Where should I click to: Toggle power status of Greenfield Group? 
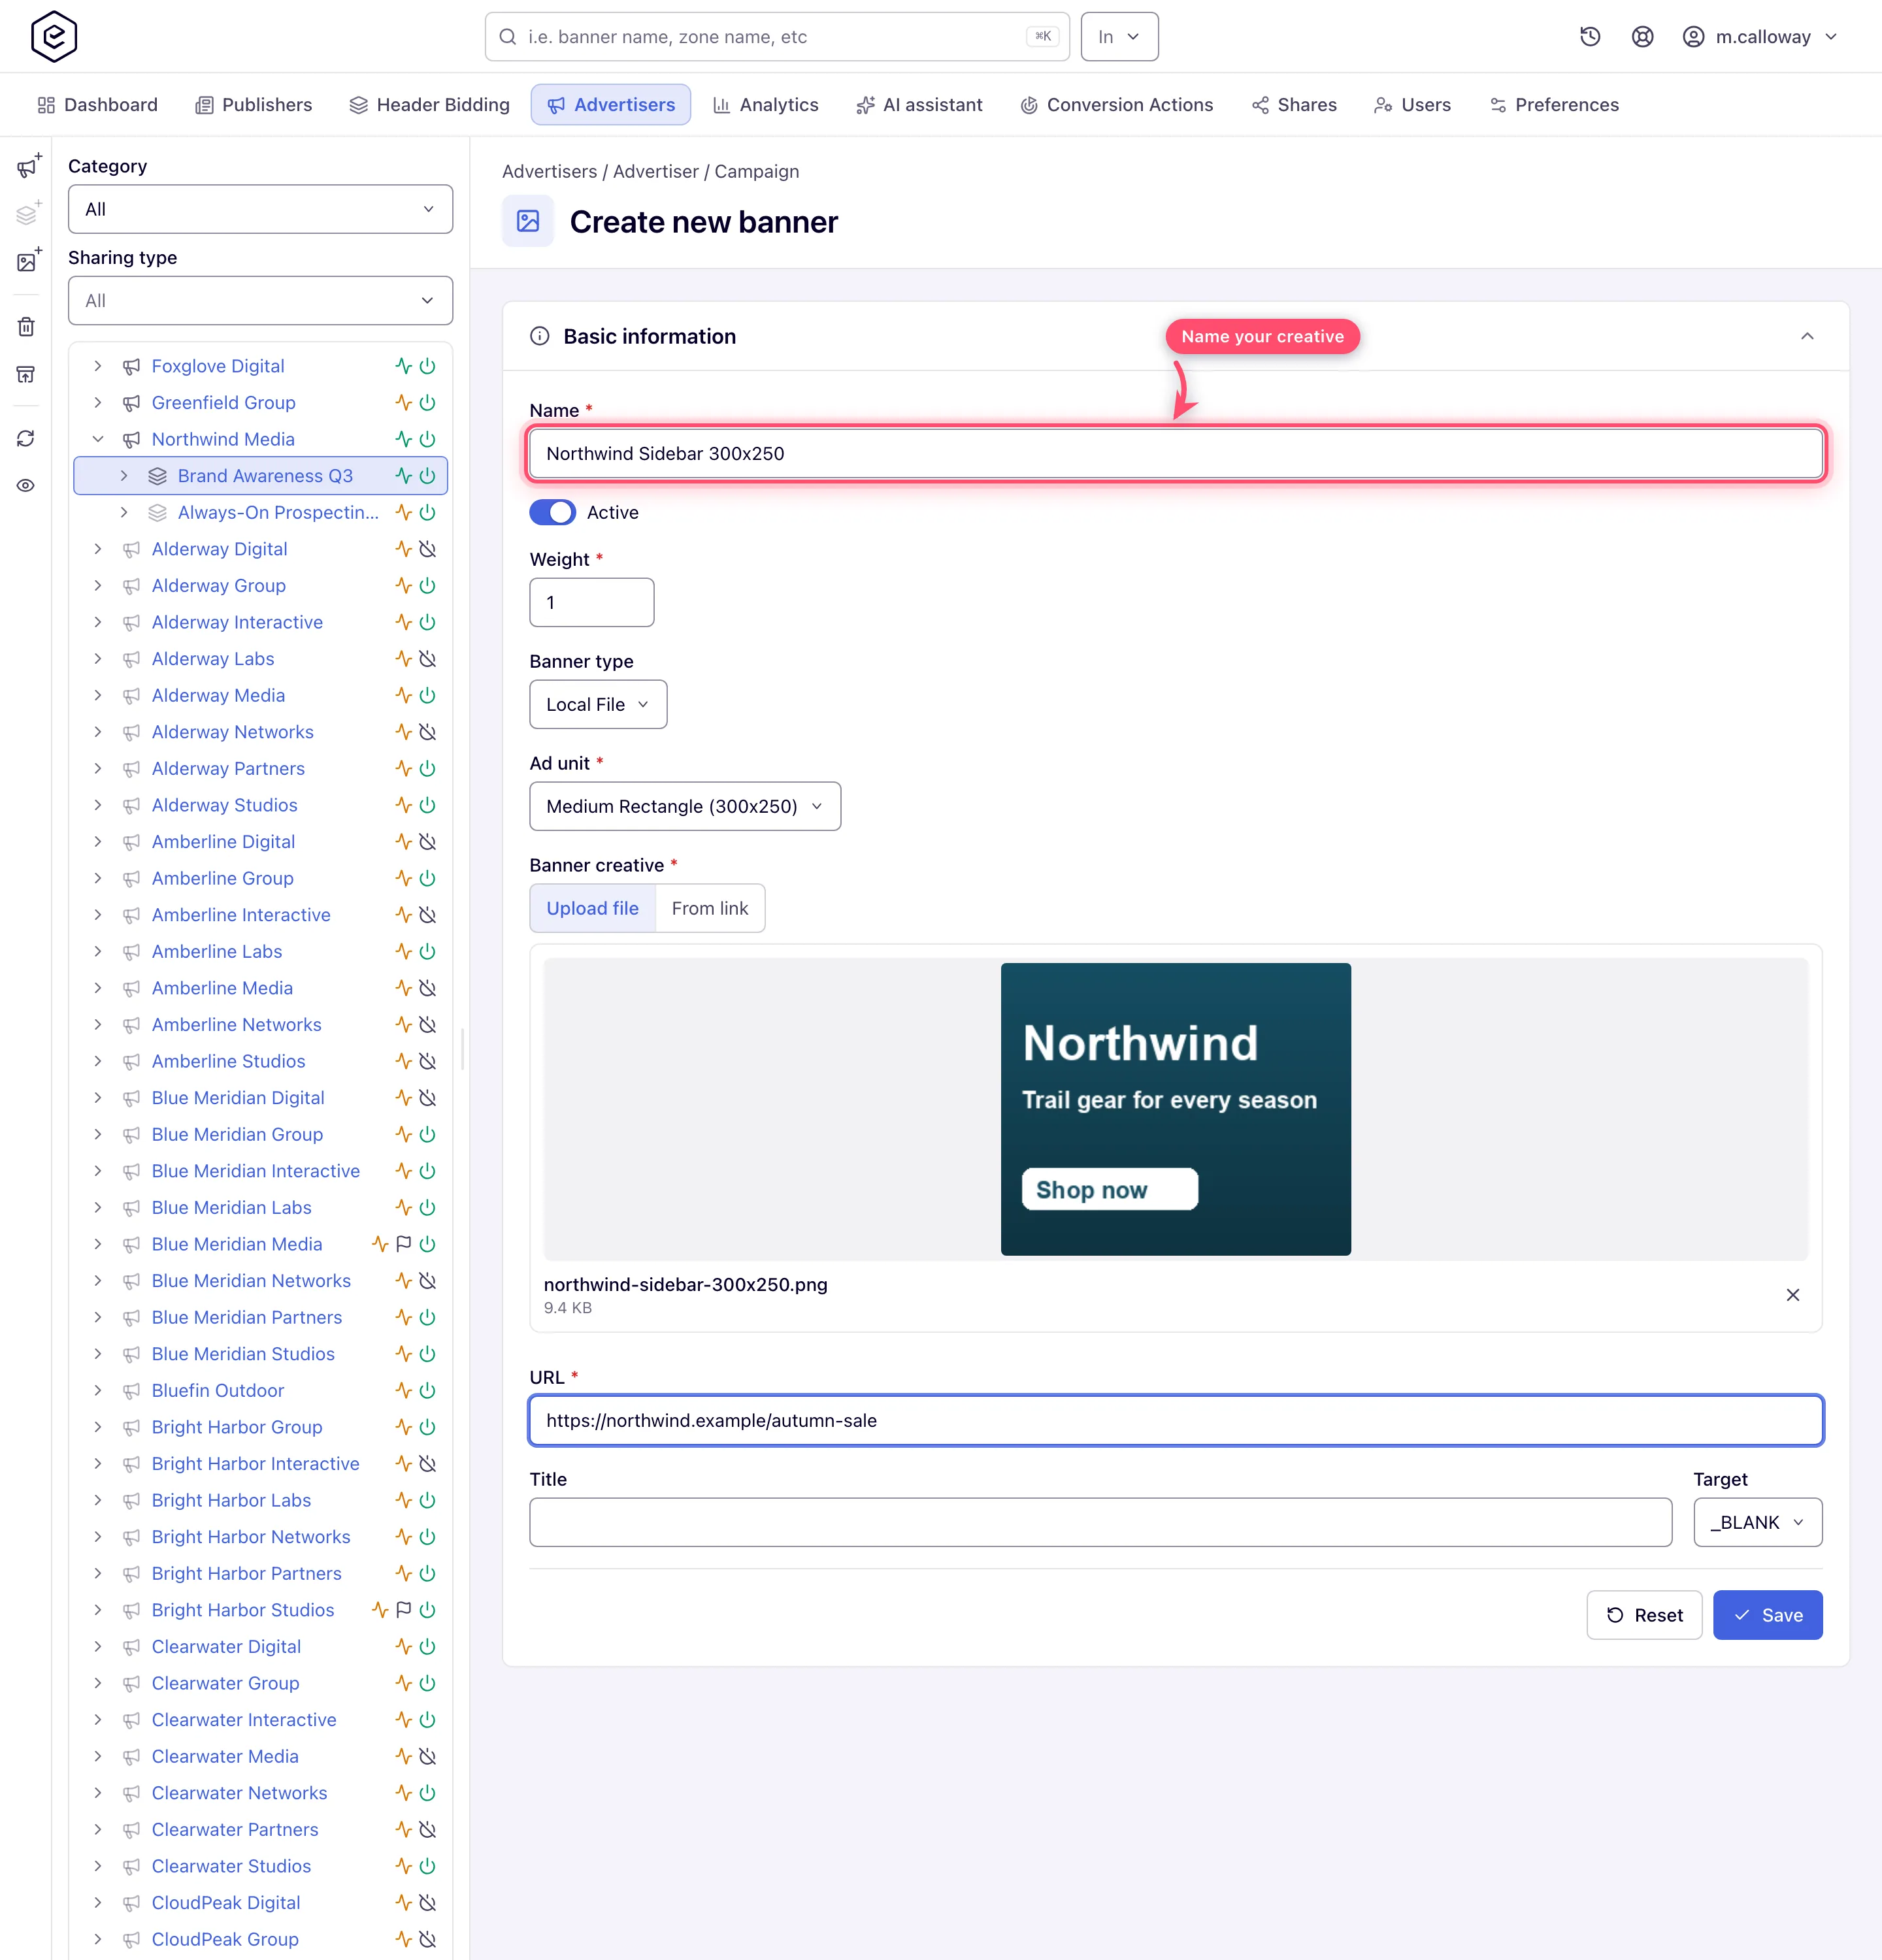coord(428,403)
